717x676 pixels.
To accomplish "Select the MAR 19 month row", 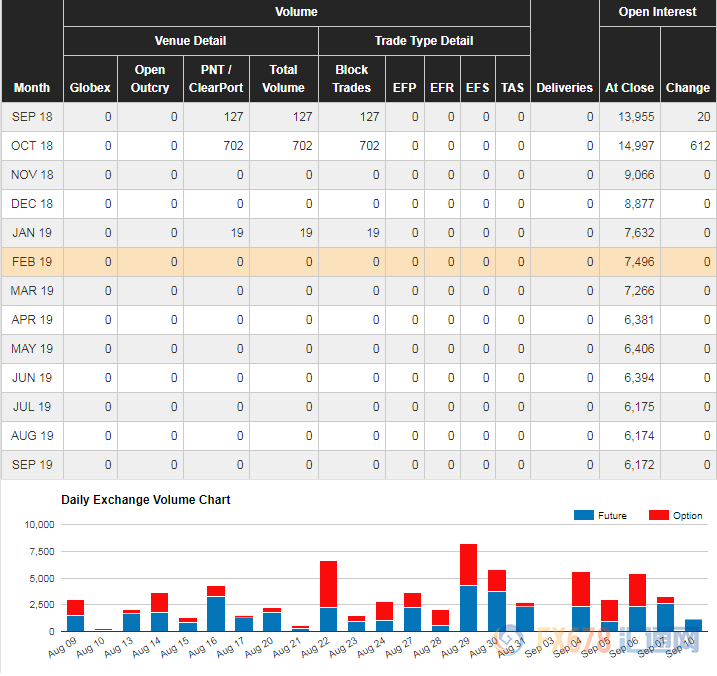I will click(358, 291).
